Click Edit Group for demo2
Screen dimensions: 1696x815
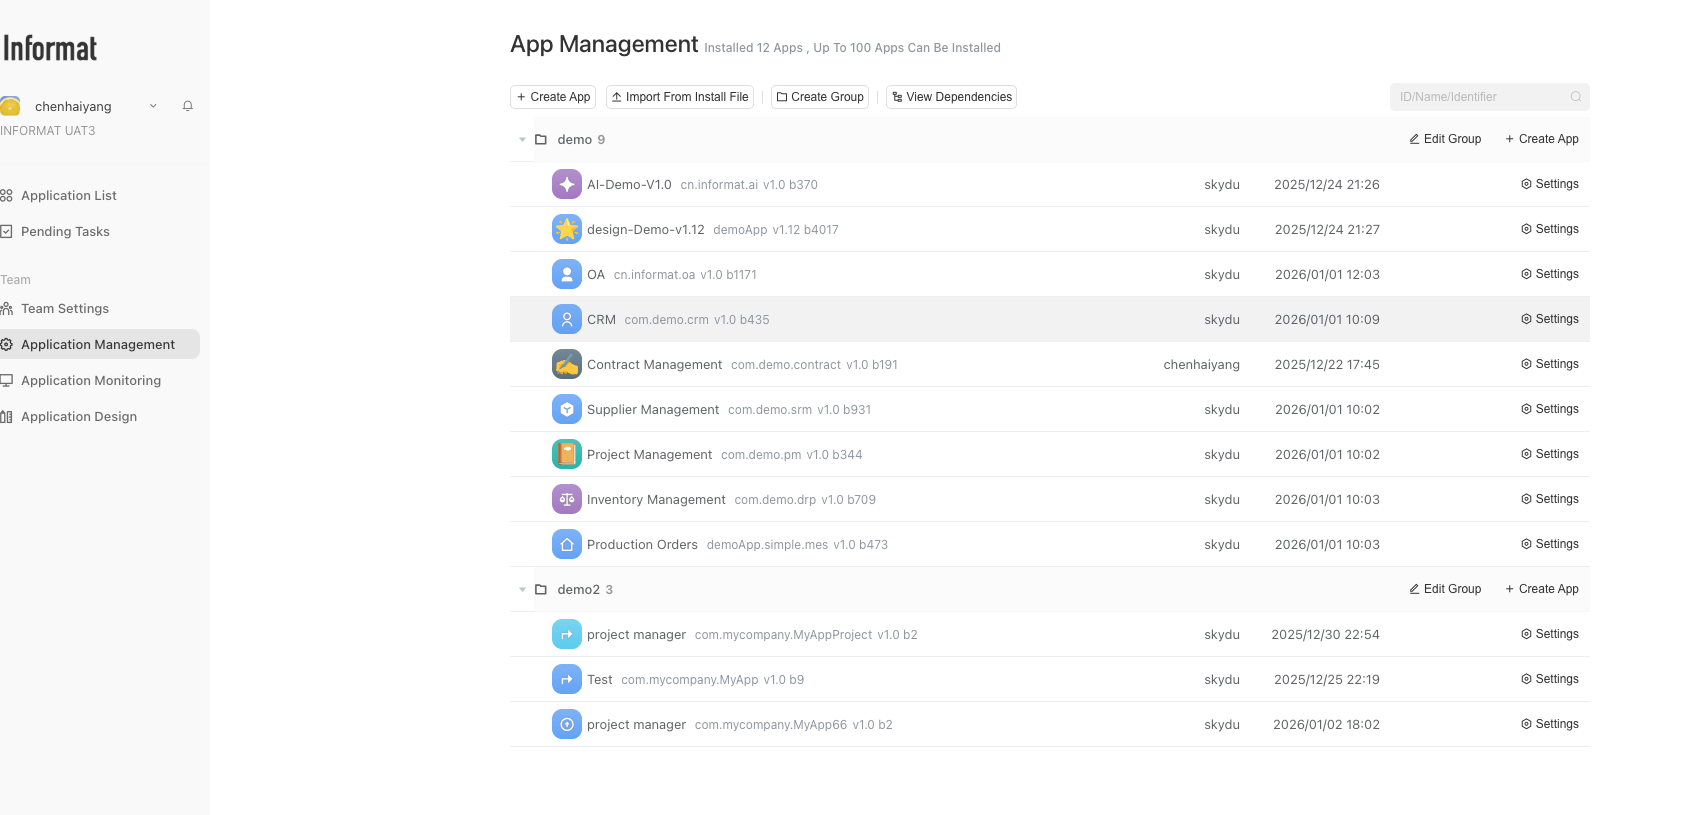tap(1445, 589)
